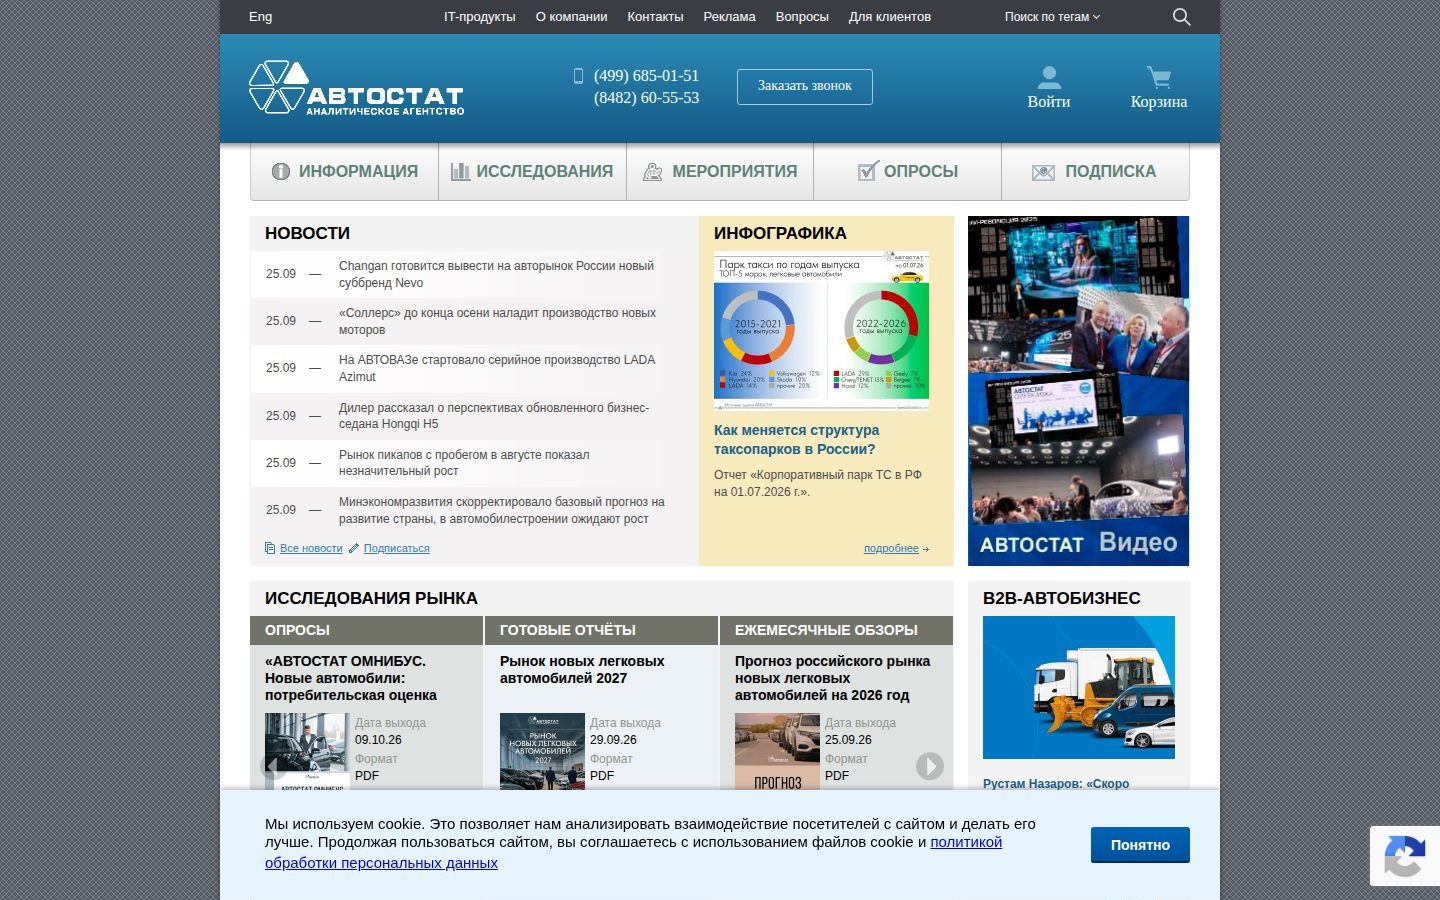Click the envelope icon beside Подписка
The height and width of the screenshot is (900, 1440).
coord(1043,172)
